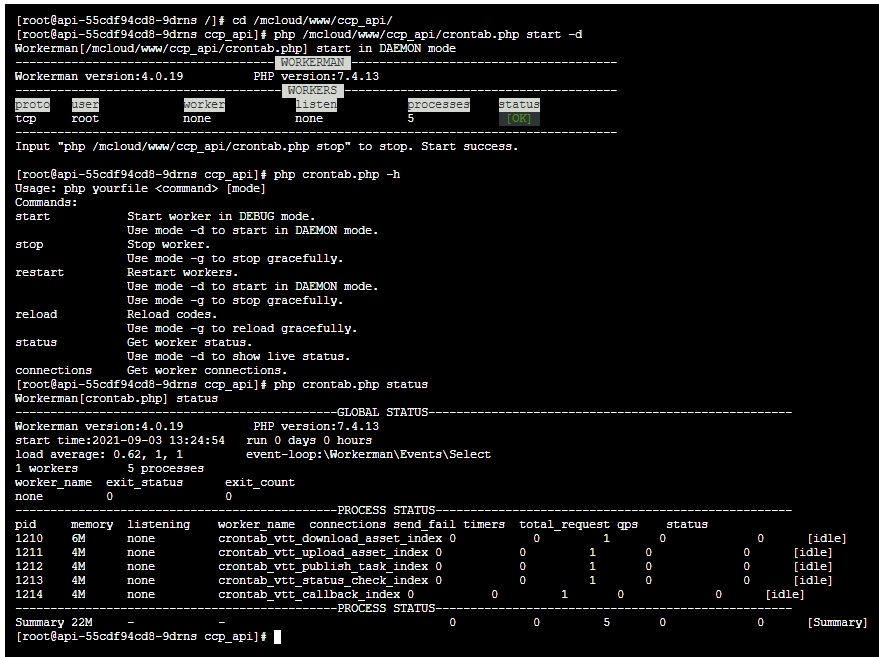The image size is (879, 657).
Task: Click crontab_vtt_upload_asset_index worker name
Action: point(323,552)
